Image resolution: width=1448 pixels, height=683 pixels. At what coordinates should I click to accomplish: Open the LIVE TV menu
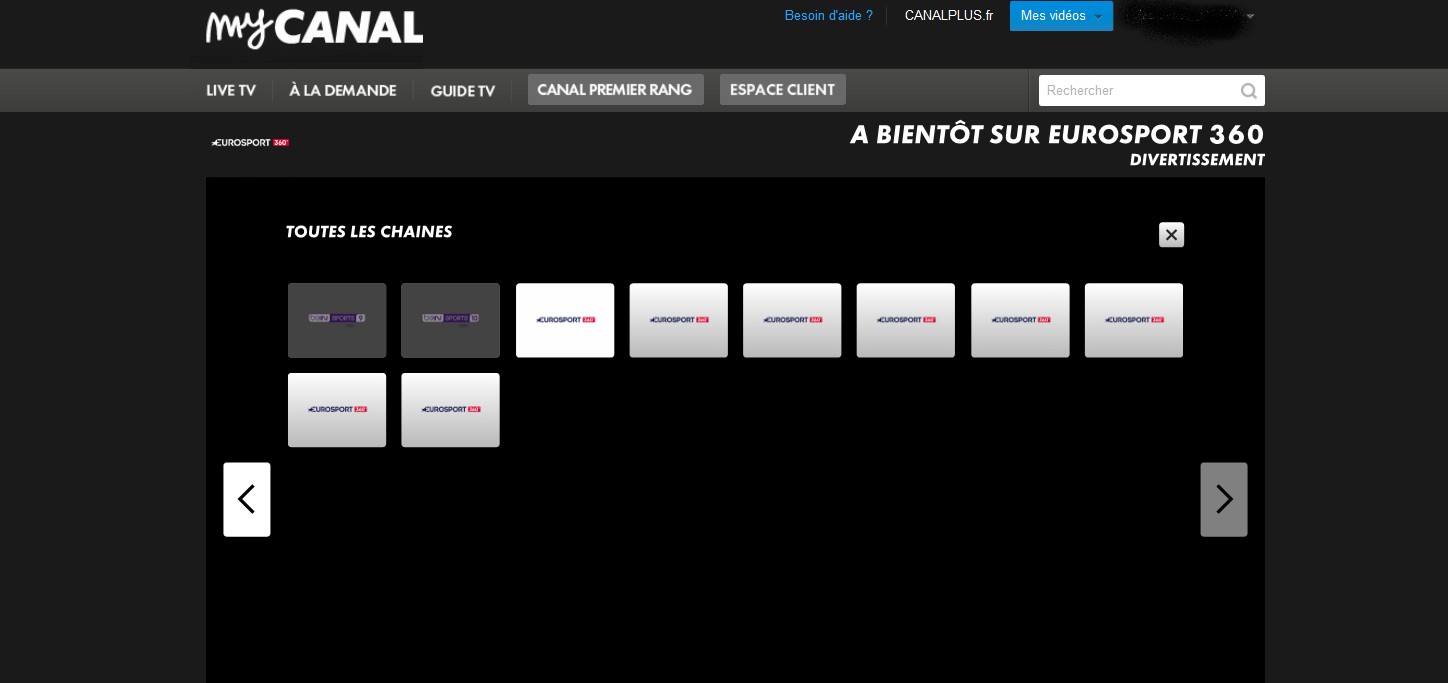pos(231,91)
